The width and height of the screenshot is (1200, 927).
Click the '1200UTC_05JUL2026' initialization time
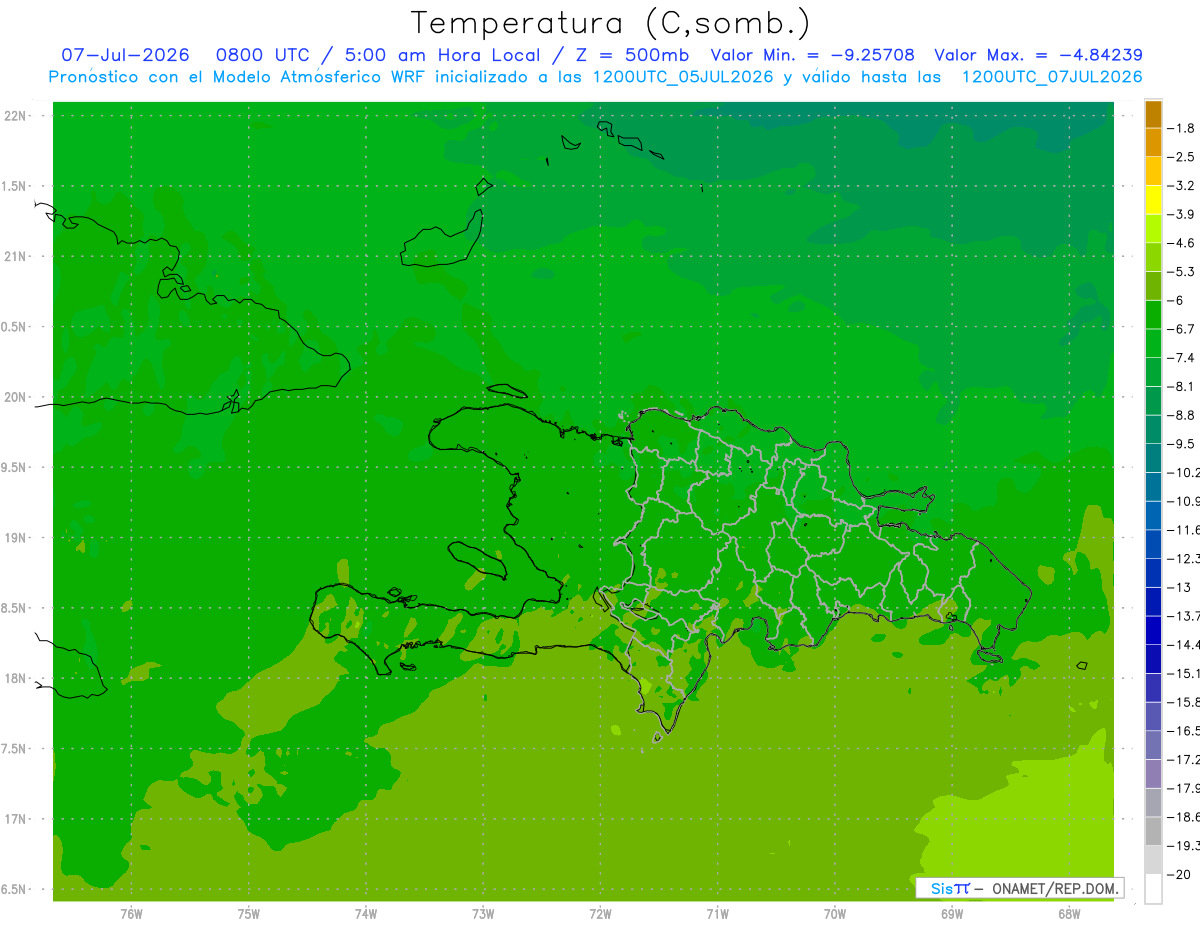click(x=683, y=77)
